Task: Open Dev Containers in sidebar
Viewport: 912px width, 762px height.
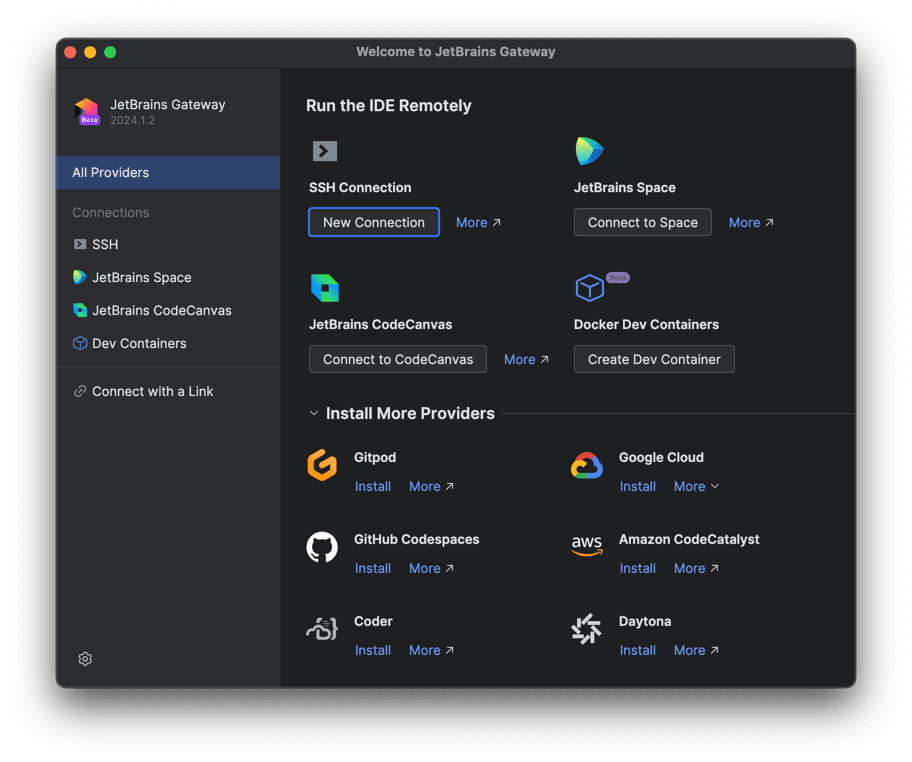Action: click(168, 344)
